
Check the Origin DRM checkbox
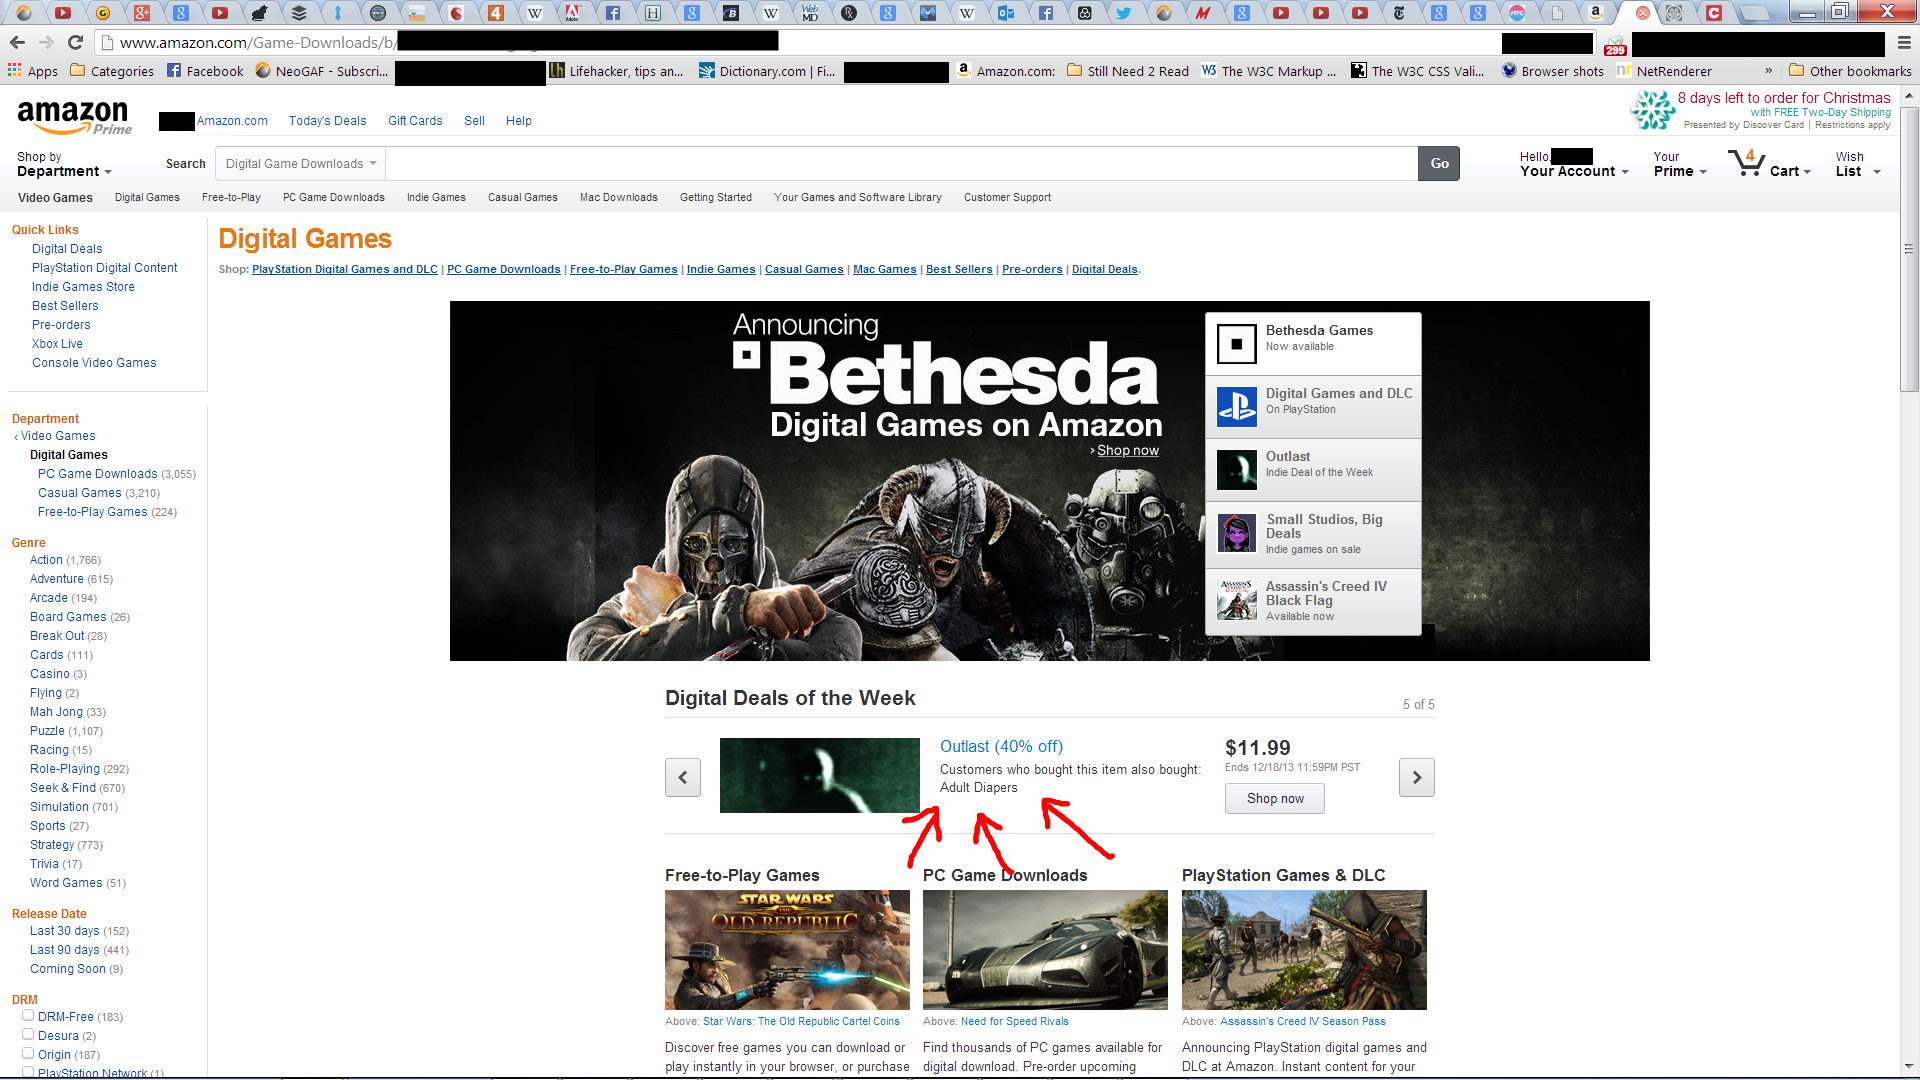tap(28, 1053)
